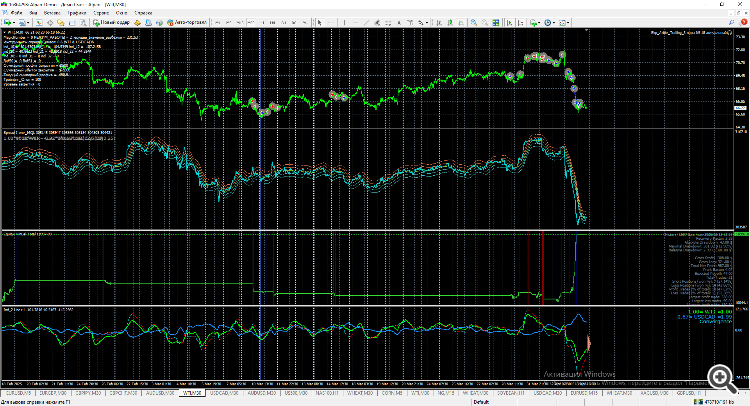Image resolution: width=750 pixels, height=406 pixels.
Task: Open the Окно menu
Action: point(121,13)
